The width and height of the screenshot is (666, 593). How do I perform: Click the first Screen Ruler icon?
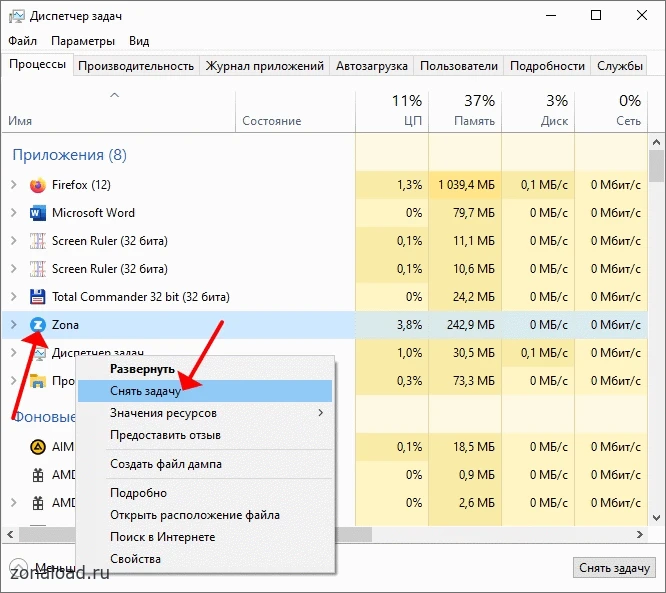(x=38, y=241)
